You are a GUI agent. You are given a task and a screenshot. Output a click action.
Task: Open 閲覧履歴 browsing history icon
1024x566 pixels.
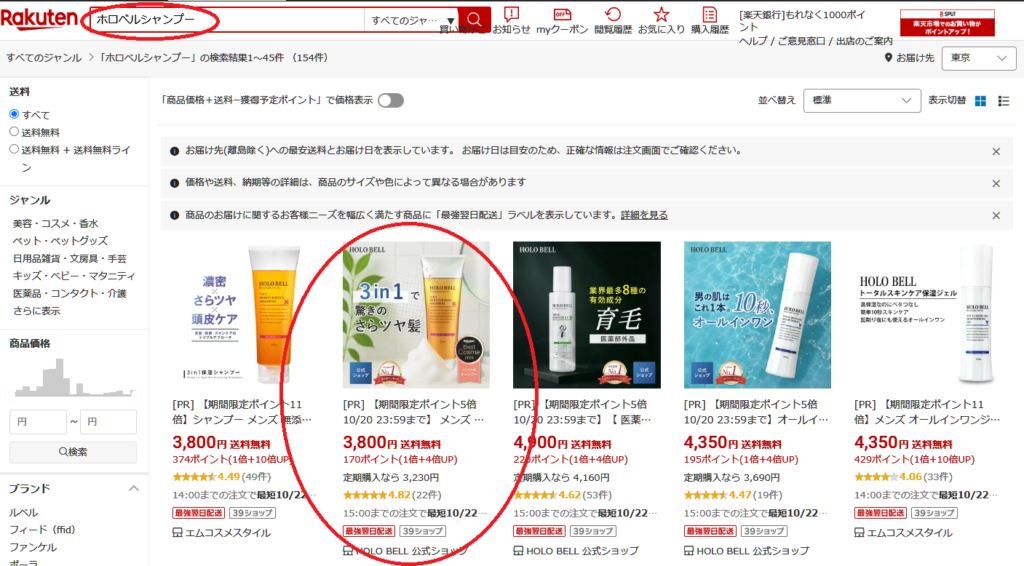coord(613,15)
